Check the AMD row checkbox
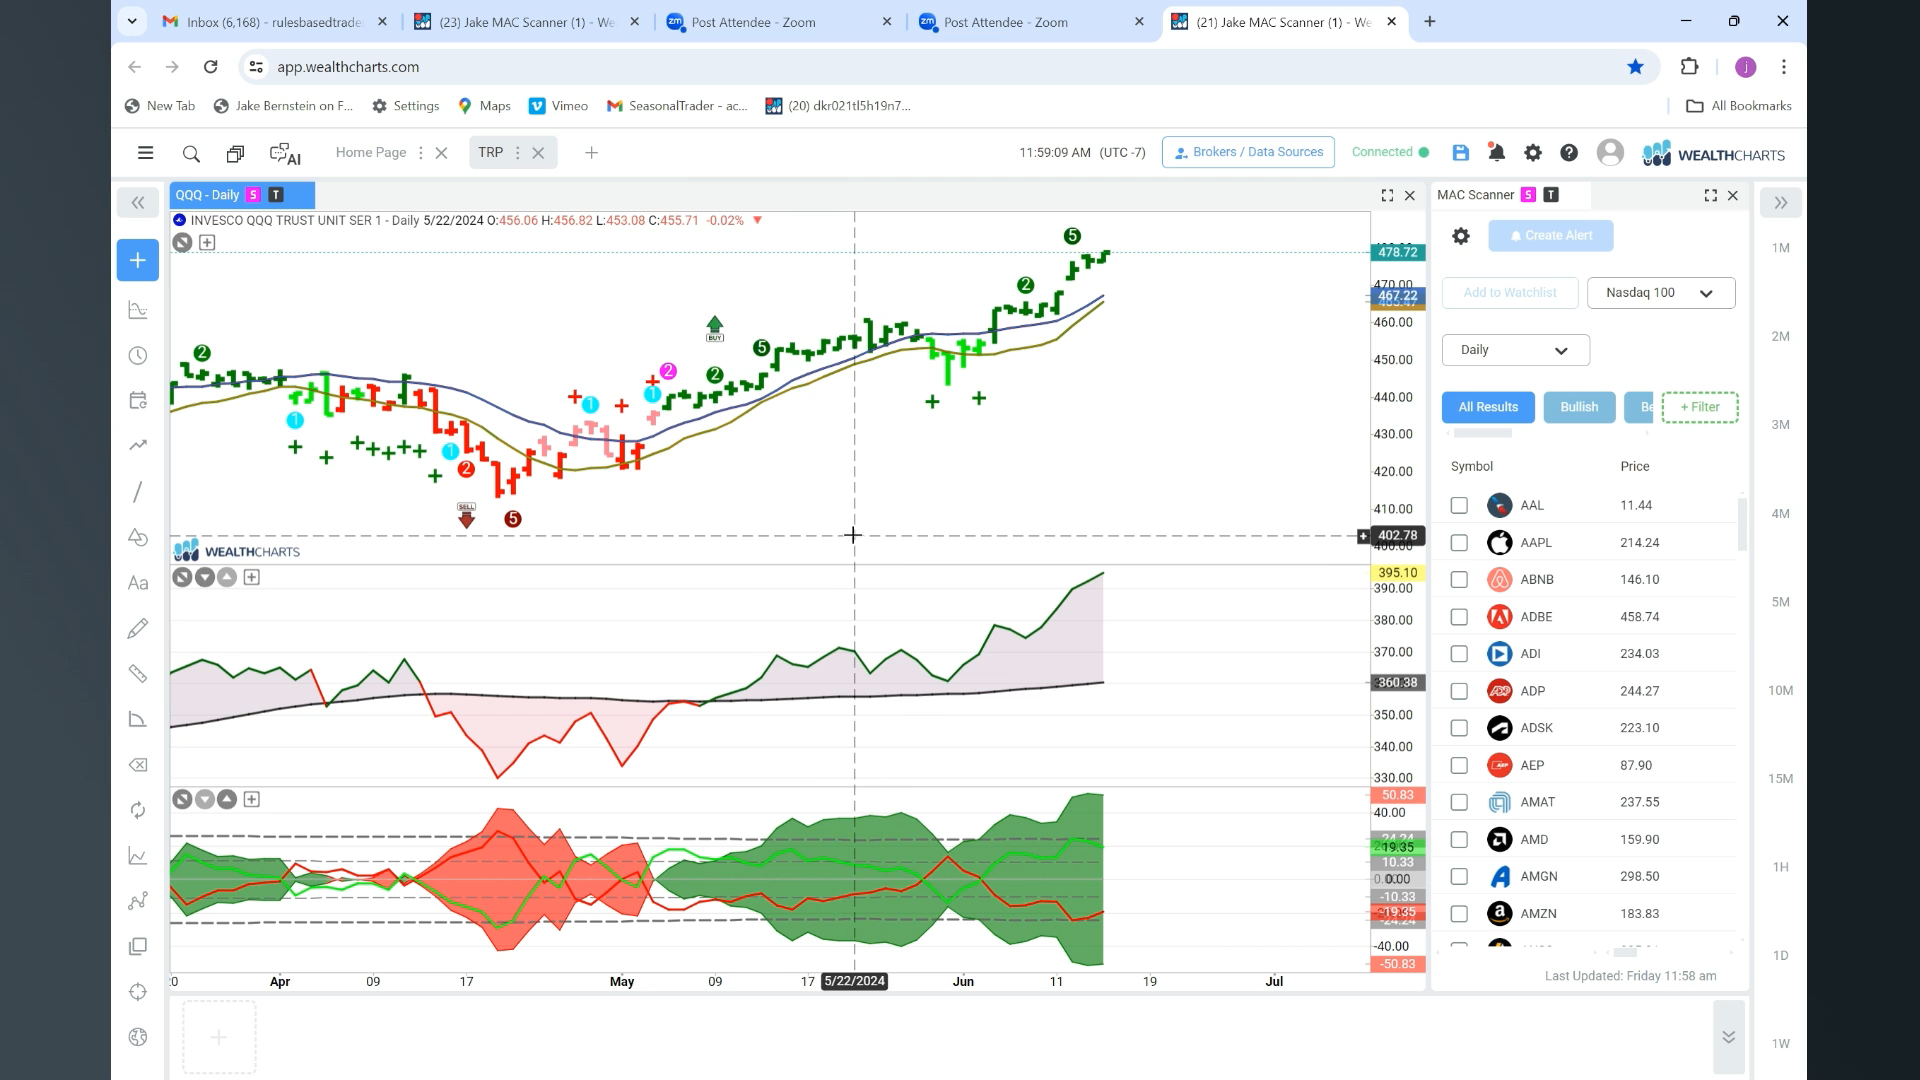The height and width of the screenshot is (1080, 1920). point(1459,840)
